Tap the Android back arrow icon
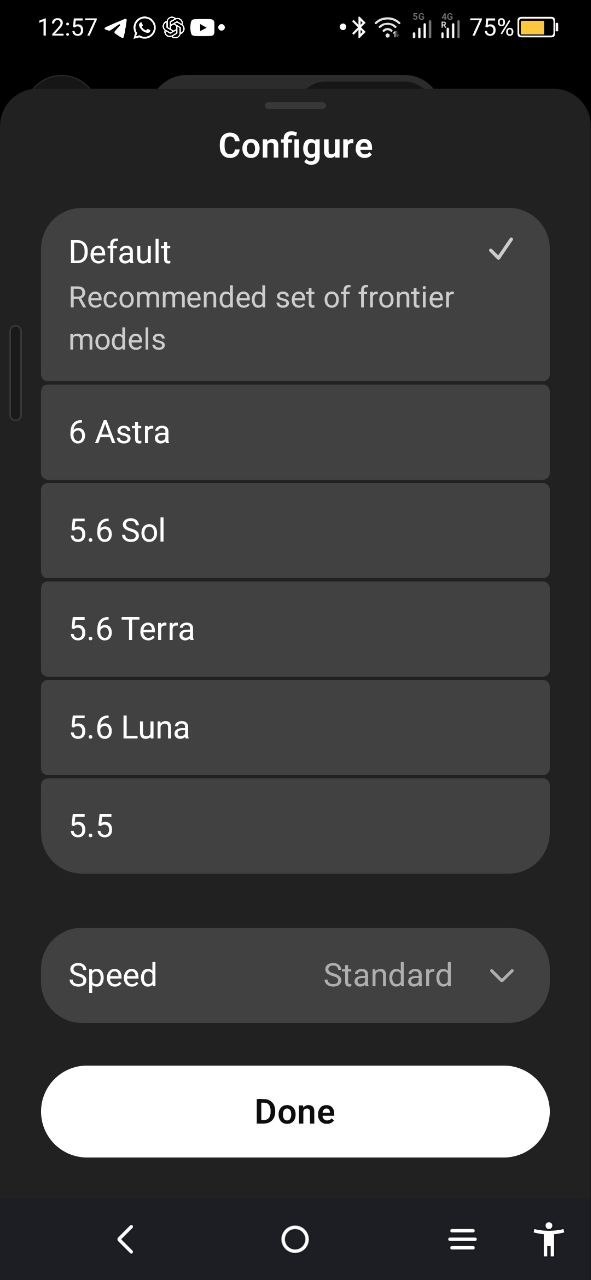 click(125, 1240)
